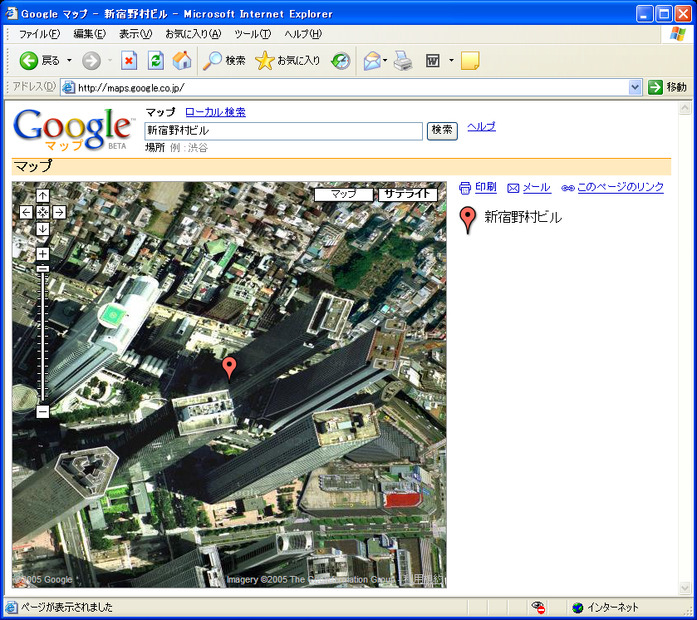Open the 編集(E) menu

tap(89, 34)
